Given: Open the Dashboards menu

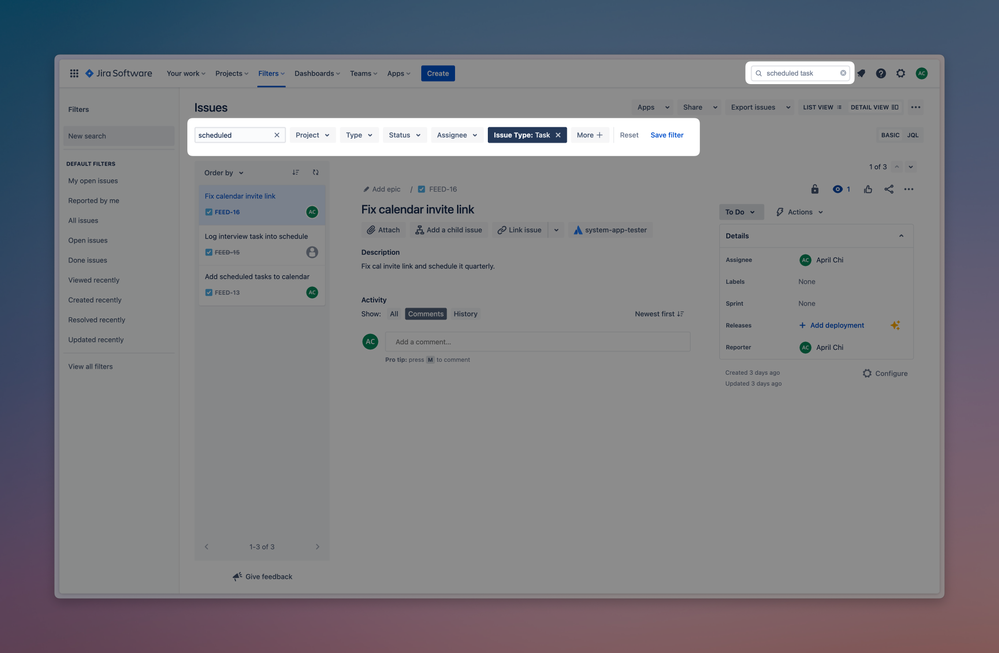Looking at the screenshot, I should 317,73.
